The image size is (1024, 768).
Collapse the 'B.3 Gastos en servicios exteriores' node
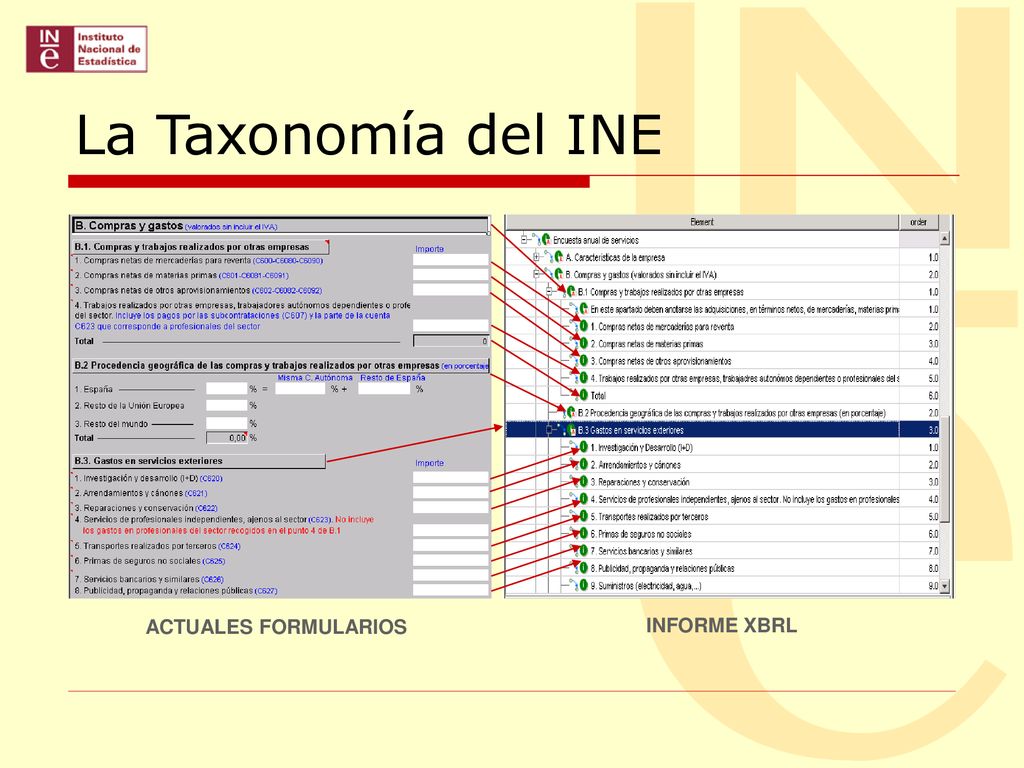[x=549, y=430]
